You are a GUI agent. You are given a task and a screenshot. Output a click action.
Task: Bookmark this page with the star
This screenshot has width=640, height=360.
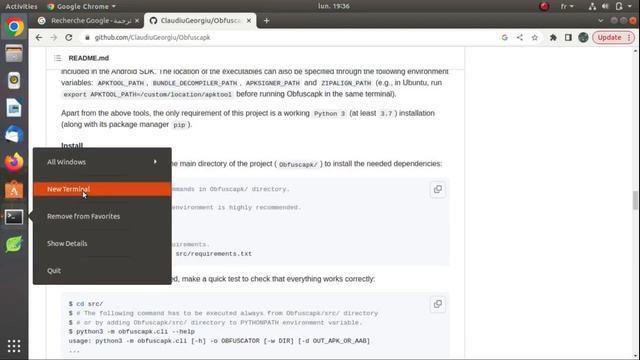tap(535, 38)
